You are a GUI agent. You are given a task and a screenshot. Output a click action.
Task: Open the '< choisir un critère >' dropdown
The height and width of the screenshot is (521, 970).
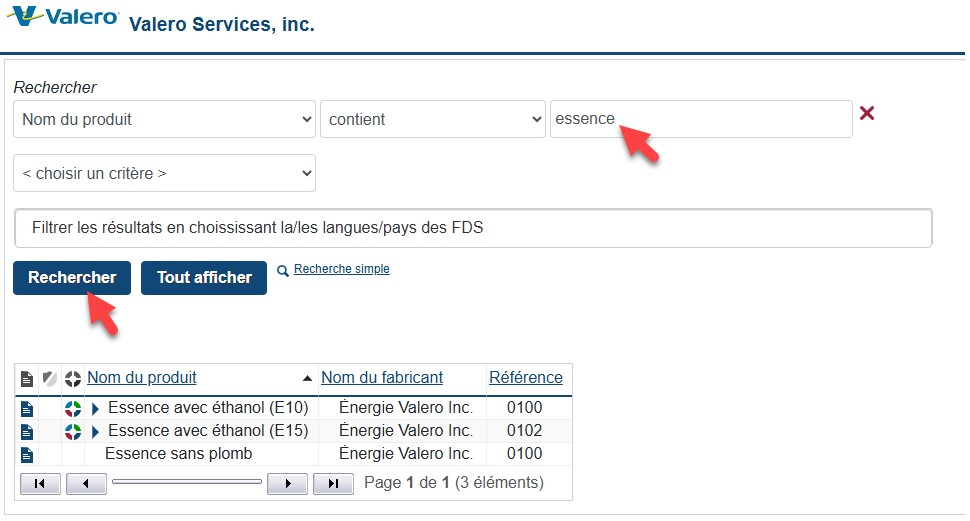[164, 173]
